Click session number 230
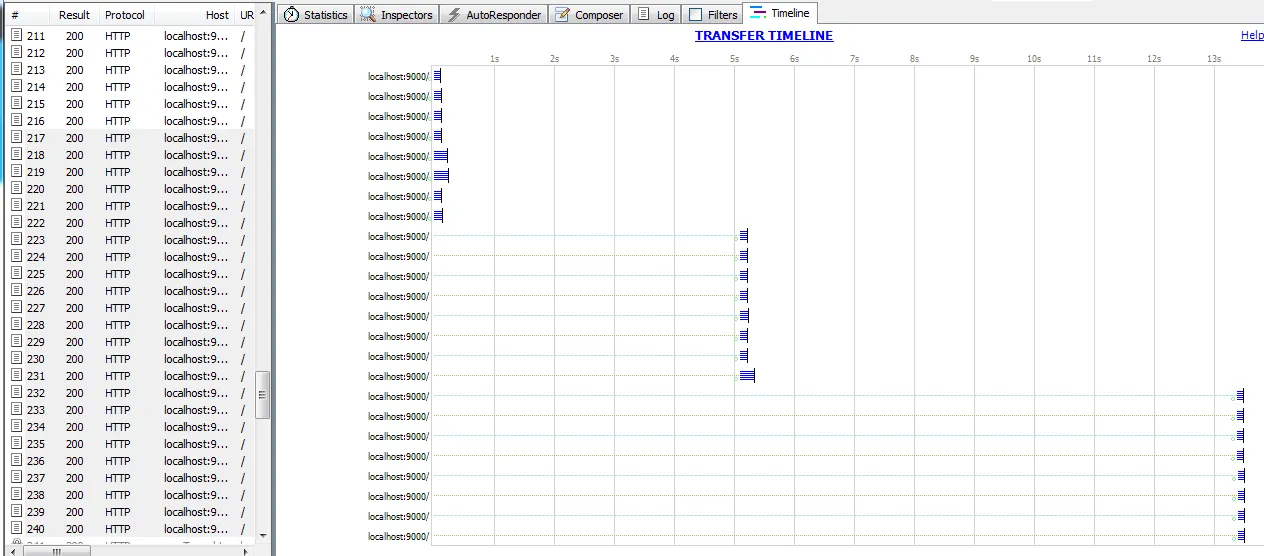1264x556 pixels. click(35, 359)
